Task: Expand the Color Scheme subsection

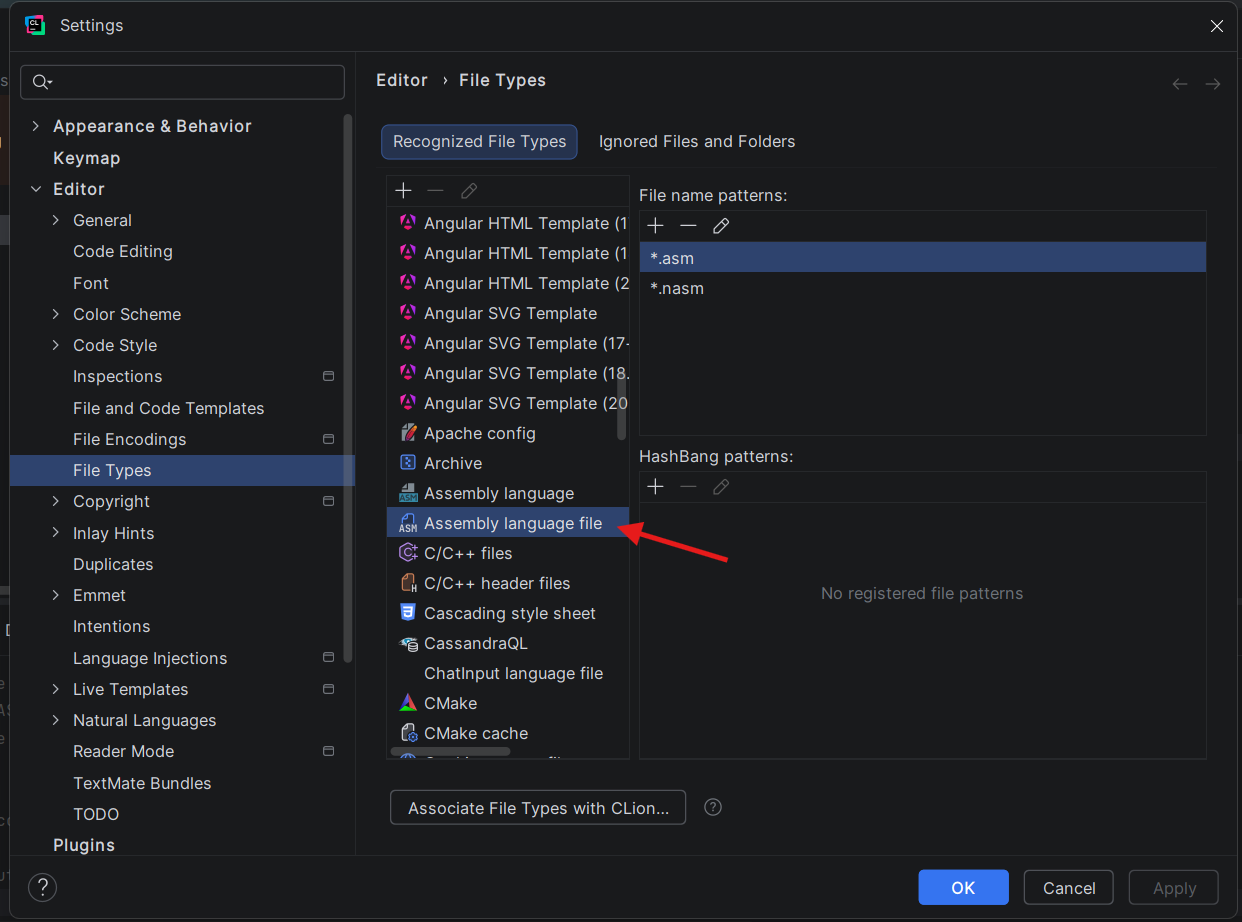Action: pyautogui.click(x=56, y=314)
